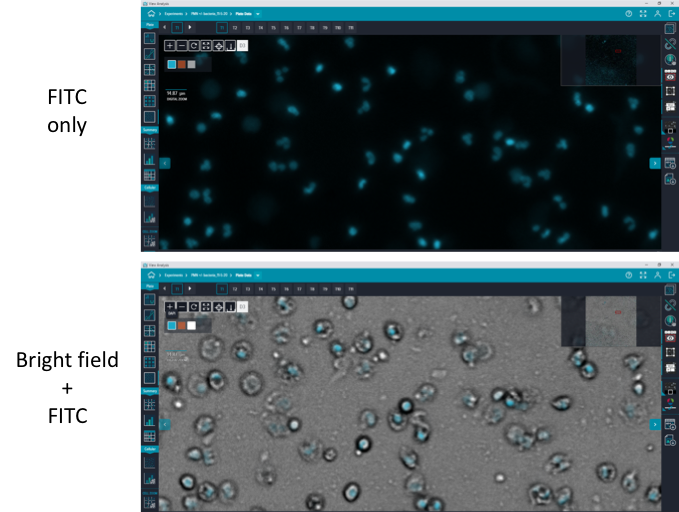Show the next field arrow in FITC only window
679x512 pixels.
[655, 163]
